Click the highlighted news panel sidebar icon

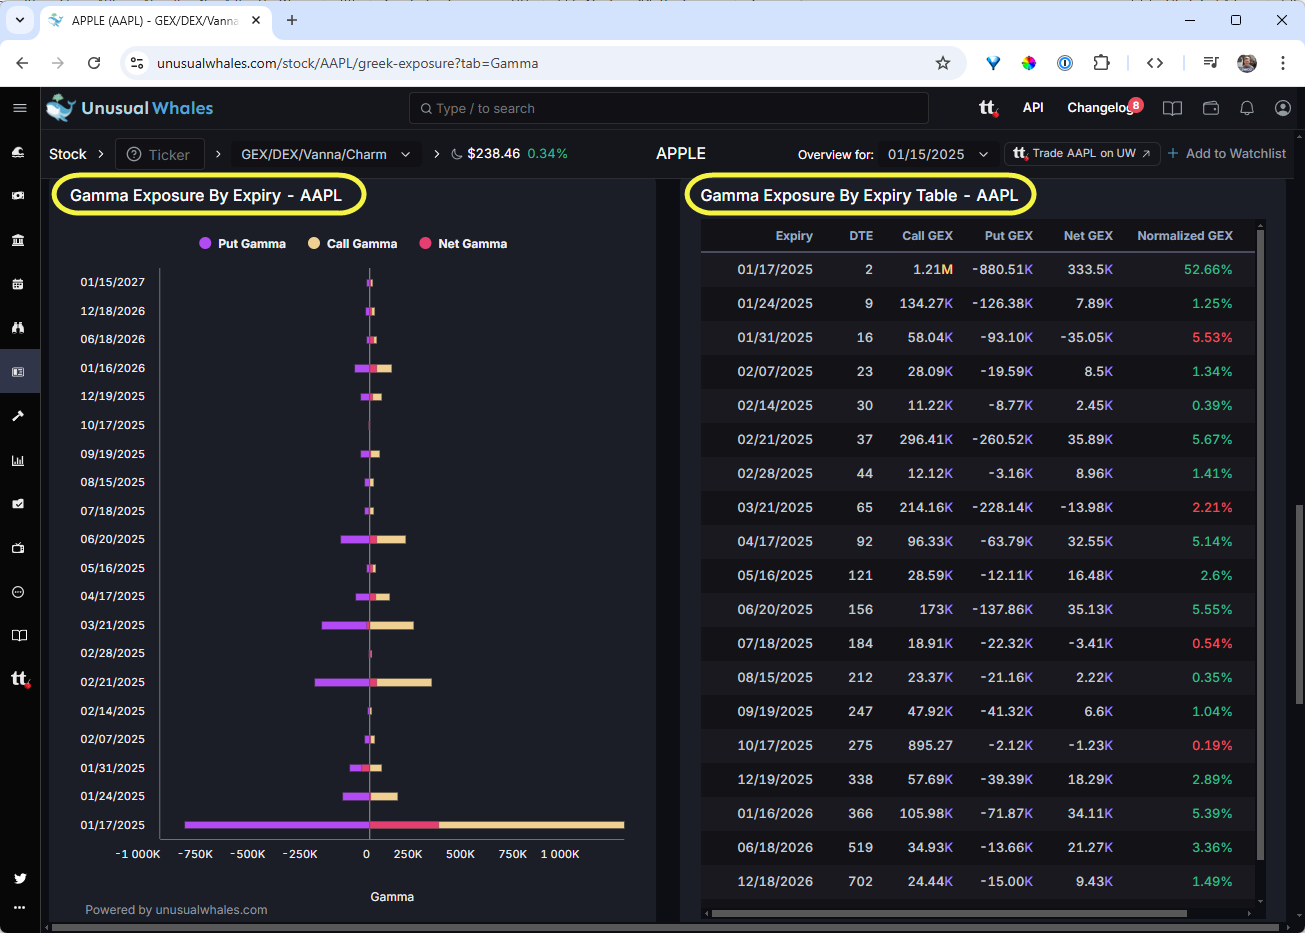tap(18, 372)
